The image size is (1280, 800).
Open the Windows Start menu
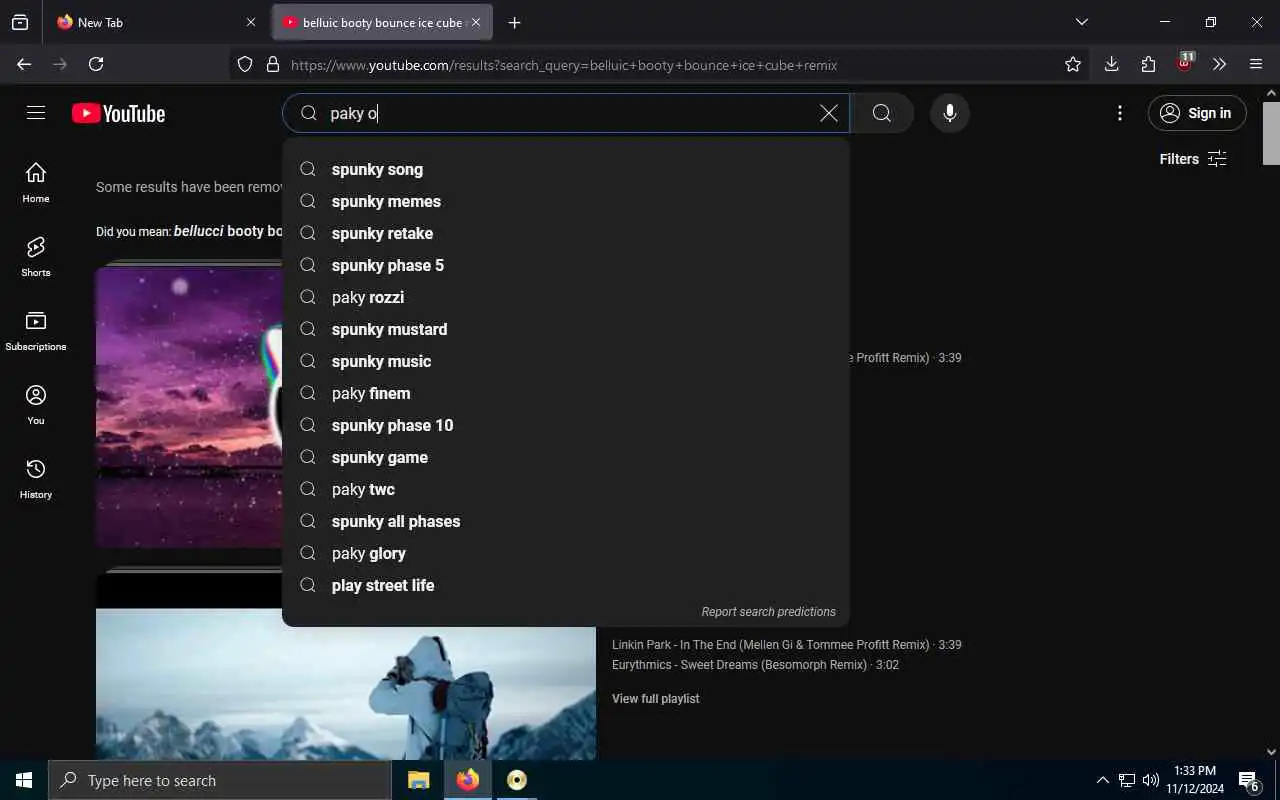tap(24, 780)
